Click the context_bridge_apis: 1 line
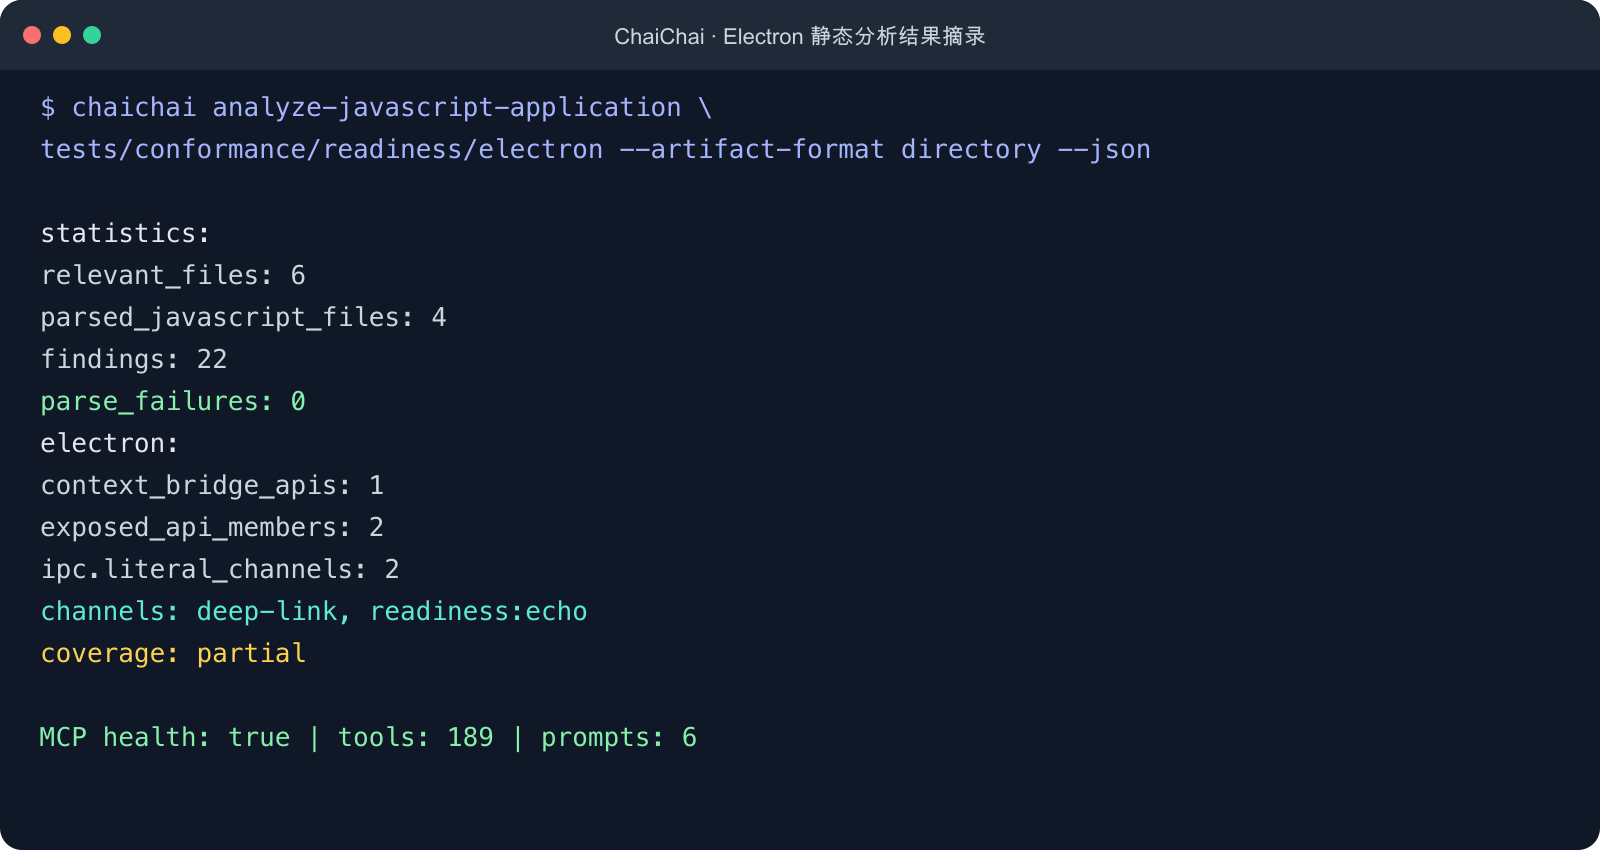Image resolution: width=1600 pixels, height=850 pixels. coord(212,485)
